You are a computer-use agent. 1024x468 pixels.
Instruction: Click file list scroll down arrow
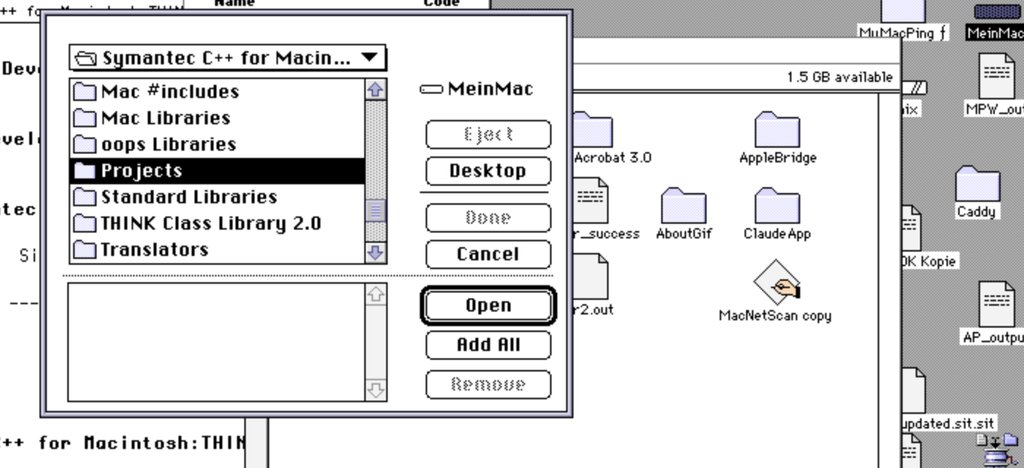[x=376, y=253]
